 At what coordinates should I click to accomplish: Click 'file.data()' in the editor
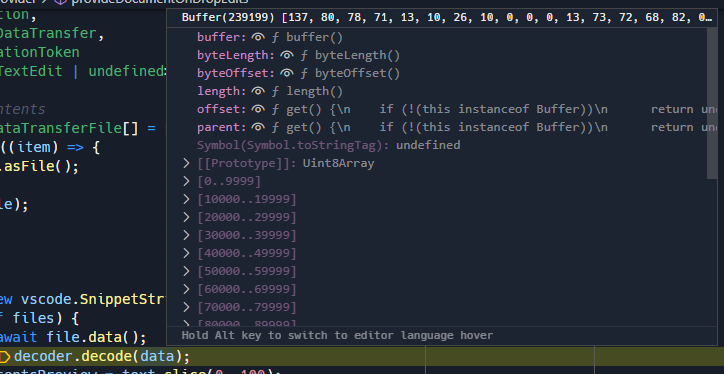[91, 337]
